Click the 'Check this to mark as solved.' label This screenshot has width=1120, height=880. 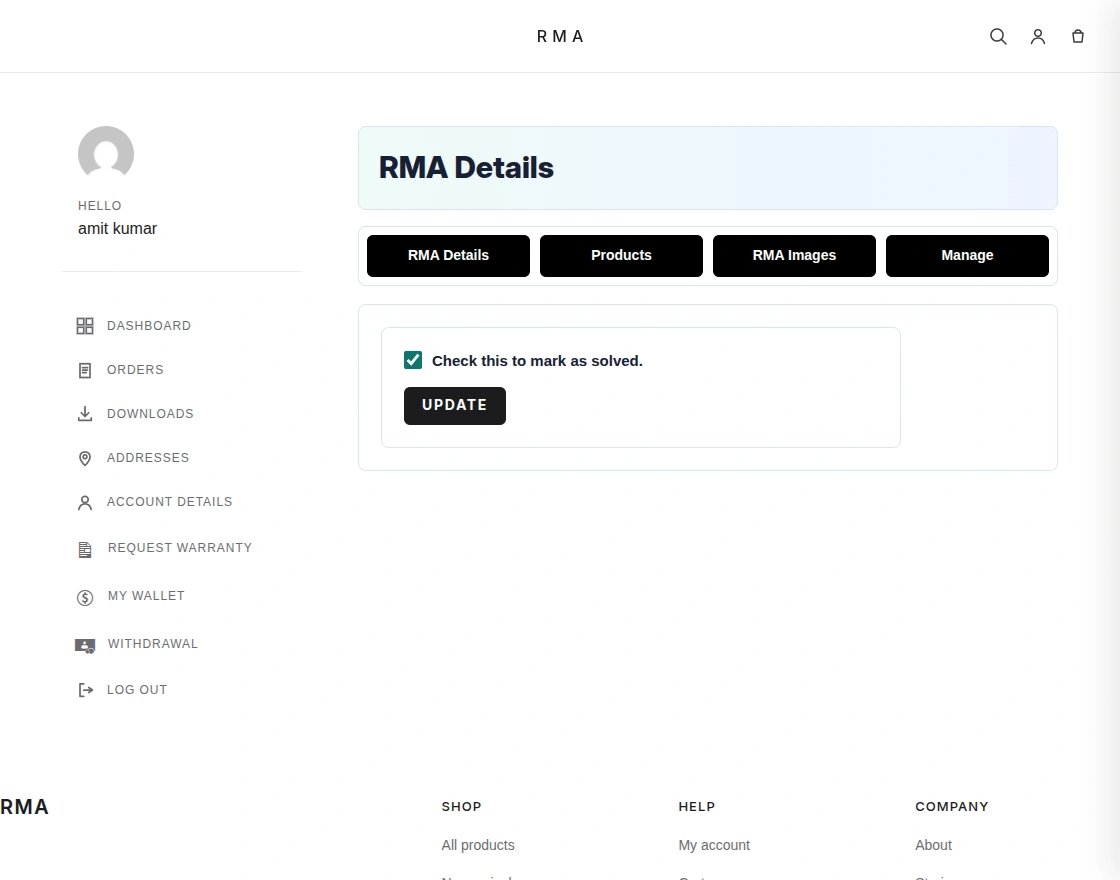pos(537,361)
